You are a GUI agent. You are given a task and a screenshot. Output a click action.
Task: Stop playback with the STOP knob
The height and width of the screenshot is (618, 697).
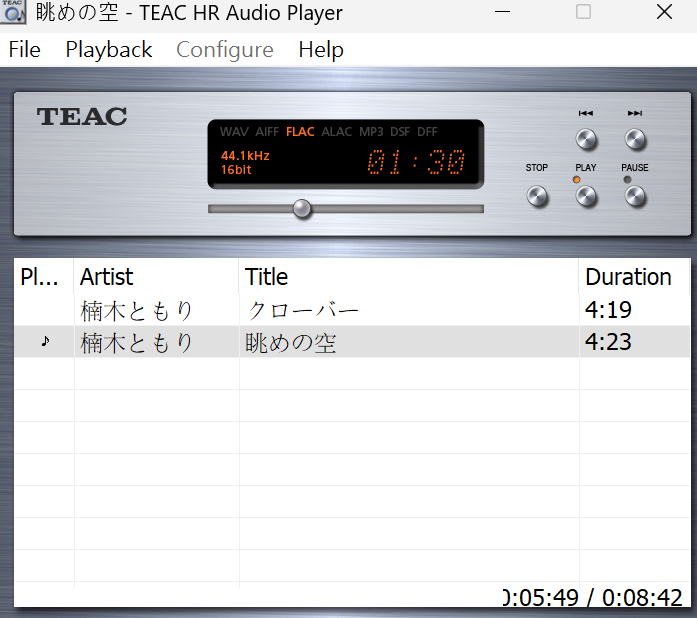[537, 196]
